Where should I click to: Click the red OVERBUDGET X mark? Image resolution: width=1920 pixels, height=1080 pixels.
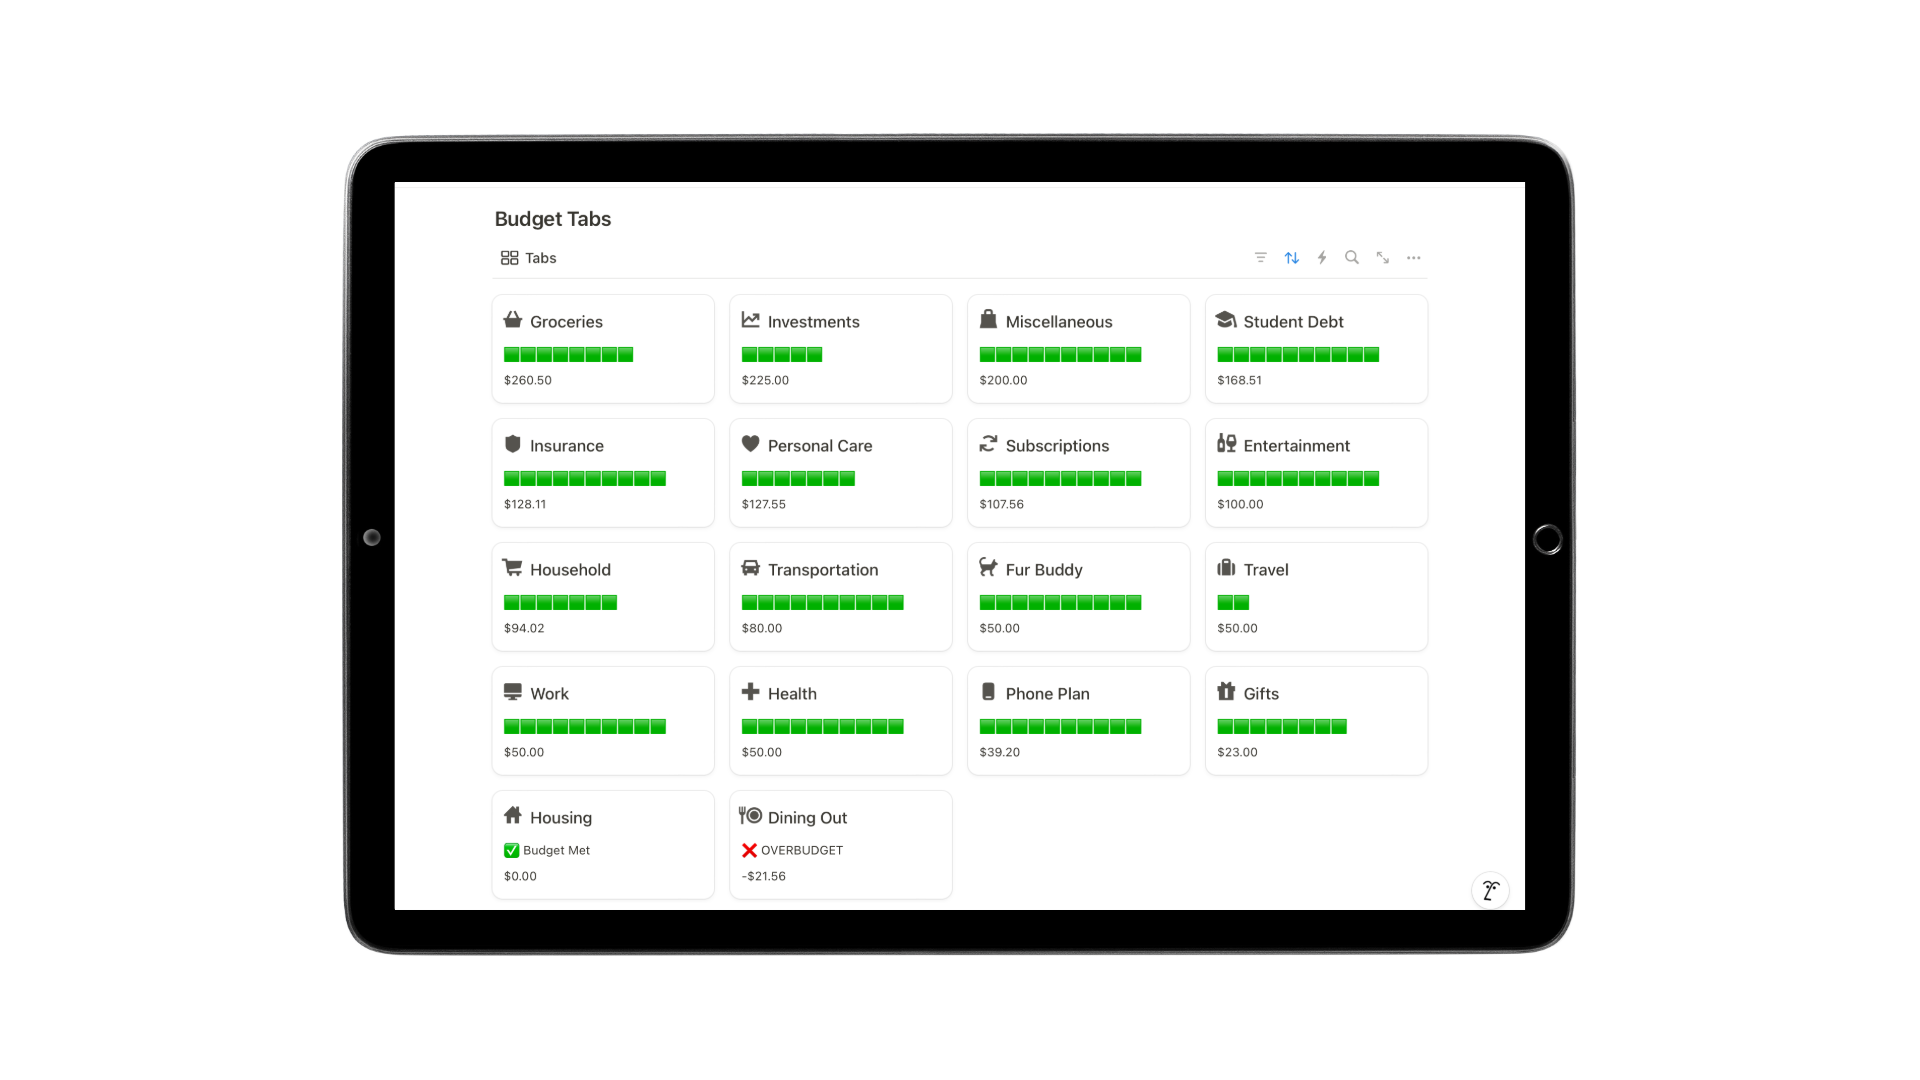click(x=749, y=850)
